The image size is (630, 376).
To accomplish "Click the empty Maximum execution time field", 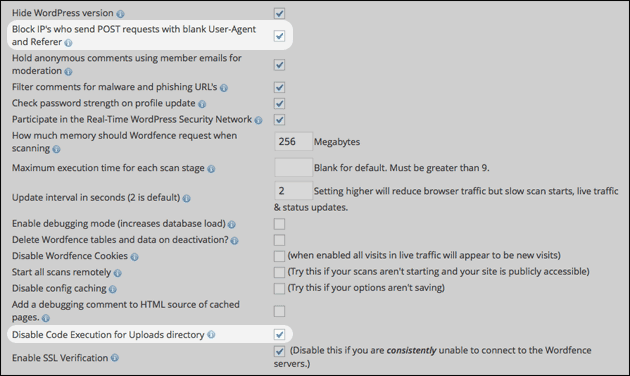I will point(293,168).
